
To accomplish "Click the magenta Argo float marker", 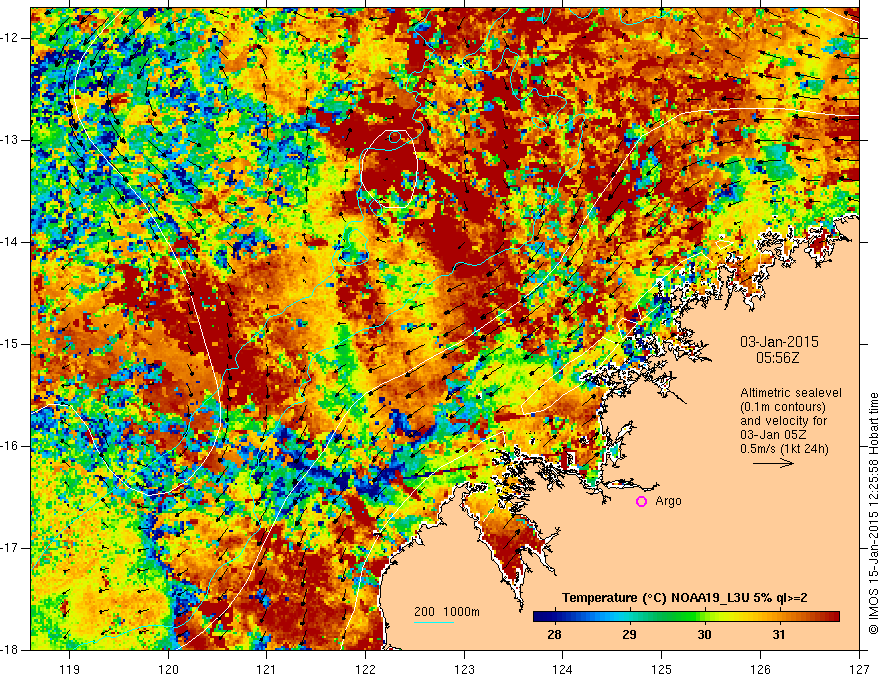I will [641, 502].
